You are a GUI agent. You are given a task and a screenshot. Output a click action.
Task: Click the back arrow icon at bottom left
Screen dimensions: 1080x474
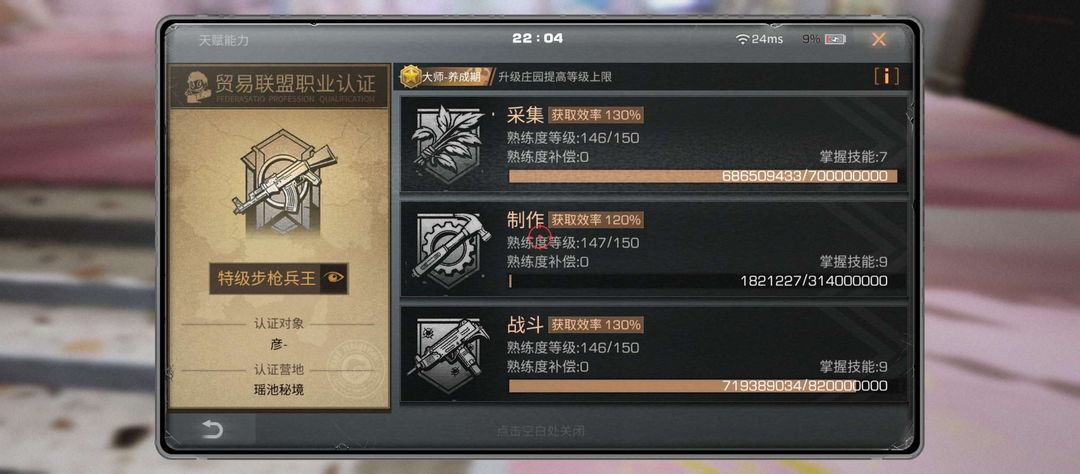pos(212,431)
